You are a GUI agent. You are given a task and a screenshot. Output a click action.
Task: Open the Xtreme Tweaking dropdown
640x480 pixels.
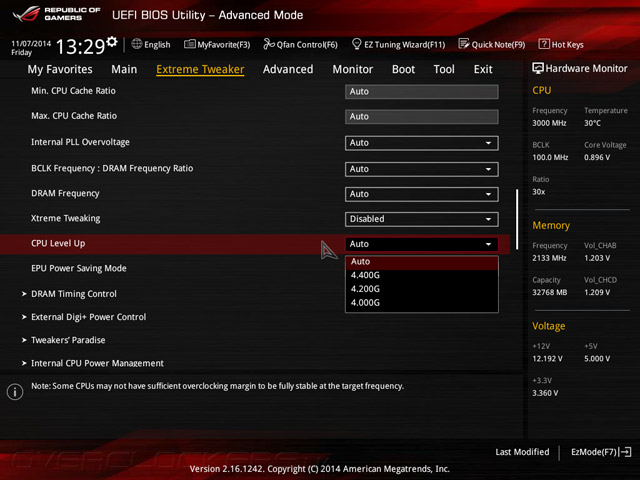point(422,219)
